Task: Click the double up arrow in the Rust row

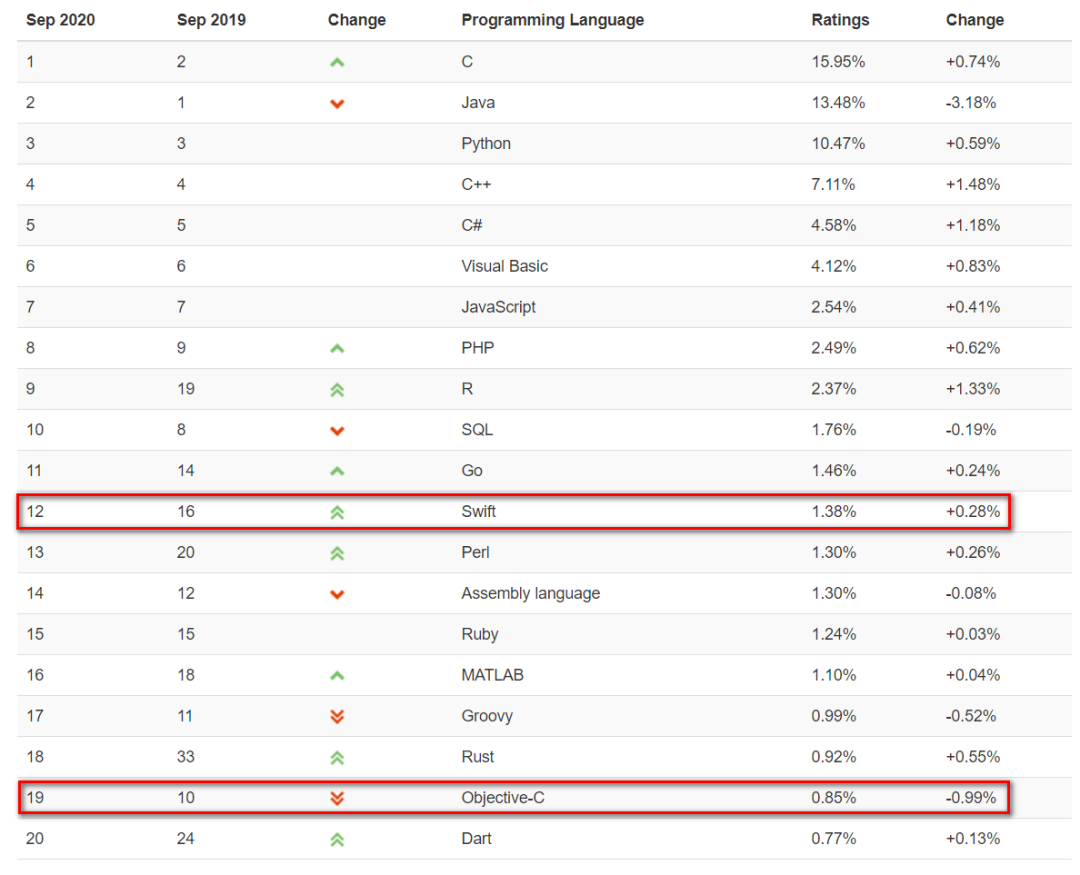Action: 337,758
